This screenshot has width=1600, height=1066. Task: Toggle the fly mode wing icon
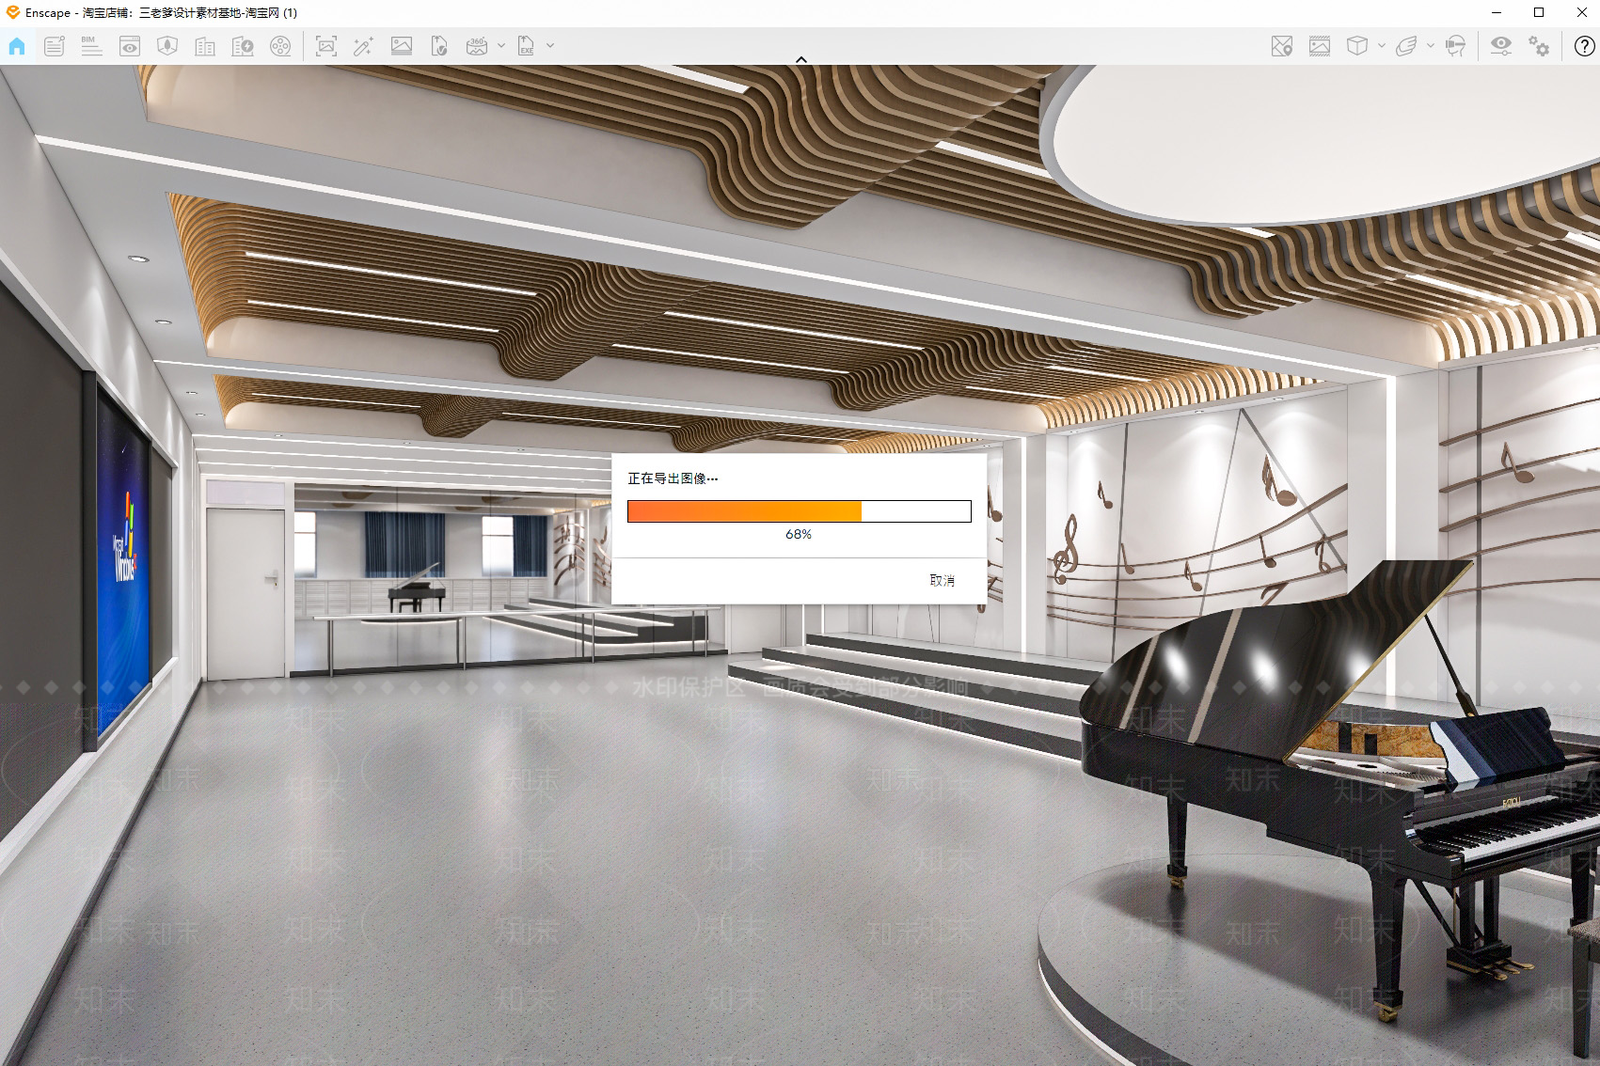point(1407,46)
